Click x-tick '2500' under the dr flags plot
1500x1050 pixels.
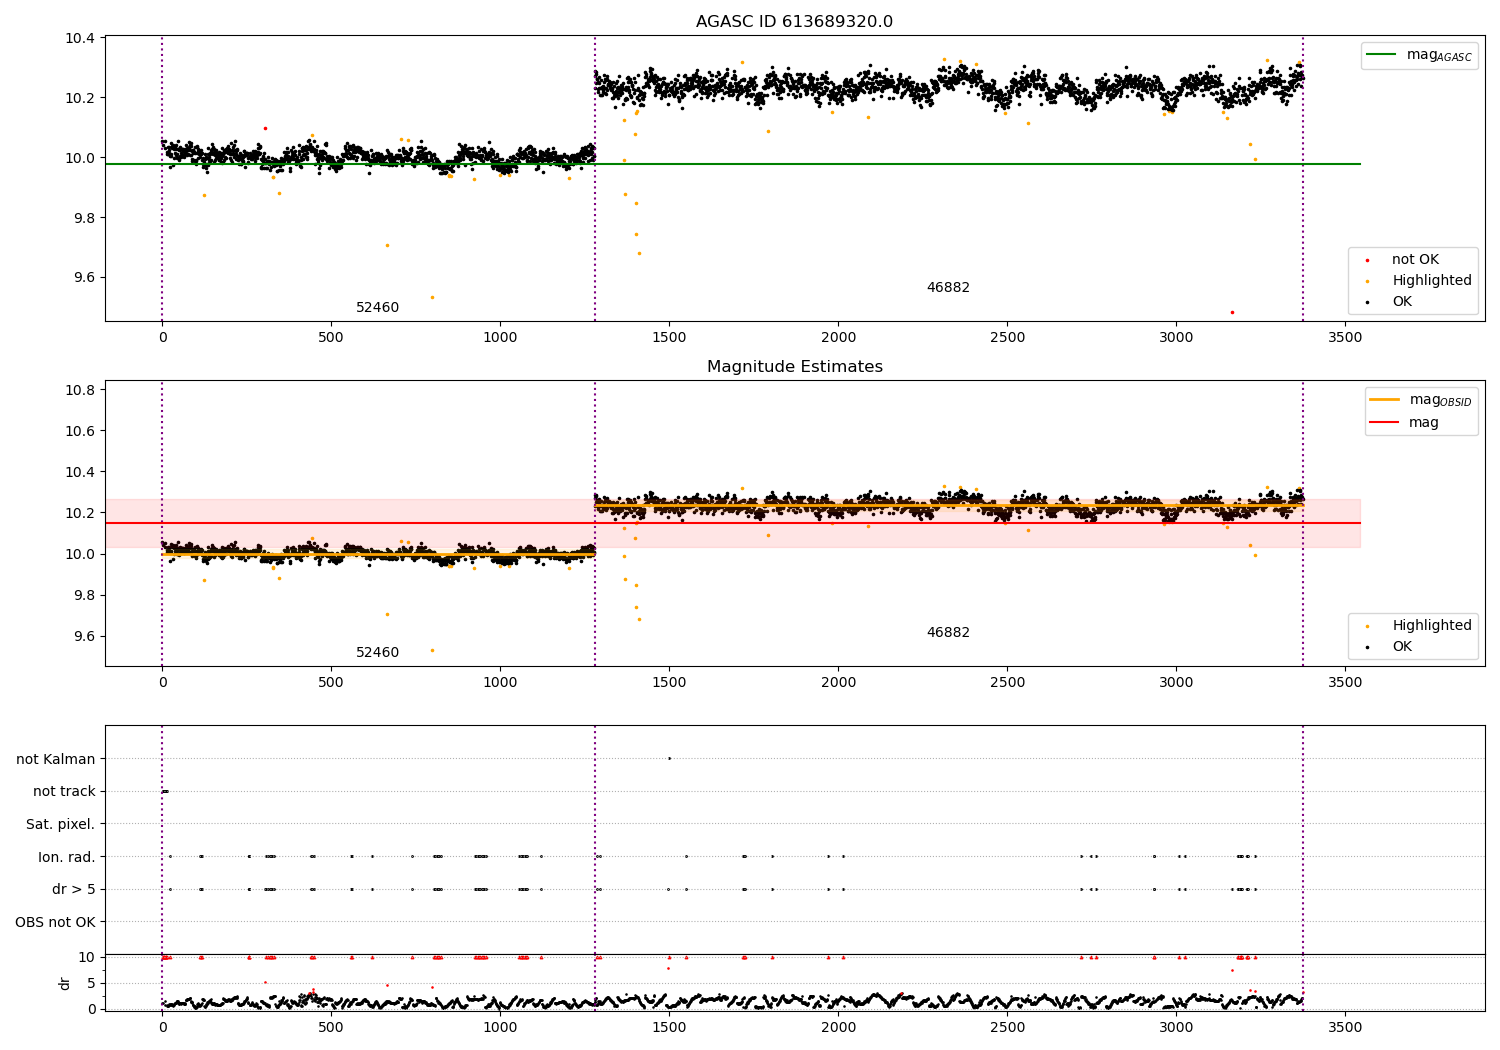[x=1007, y=1027]
